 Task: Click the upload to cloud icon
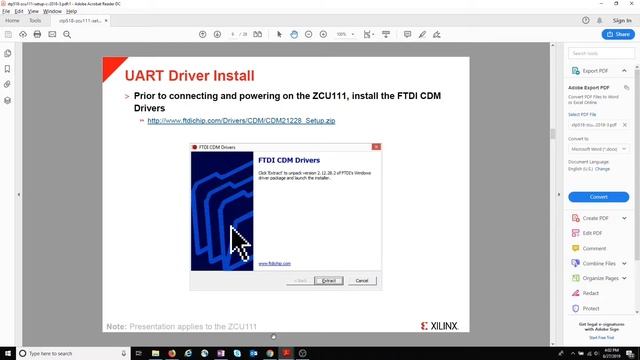[x=23, y=35]
